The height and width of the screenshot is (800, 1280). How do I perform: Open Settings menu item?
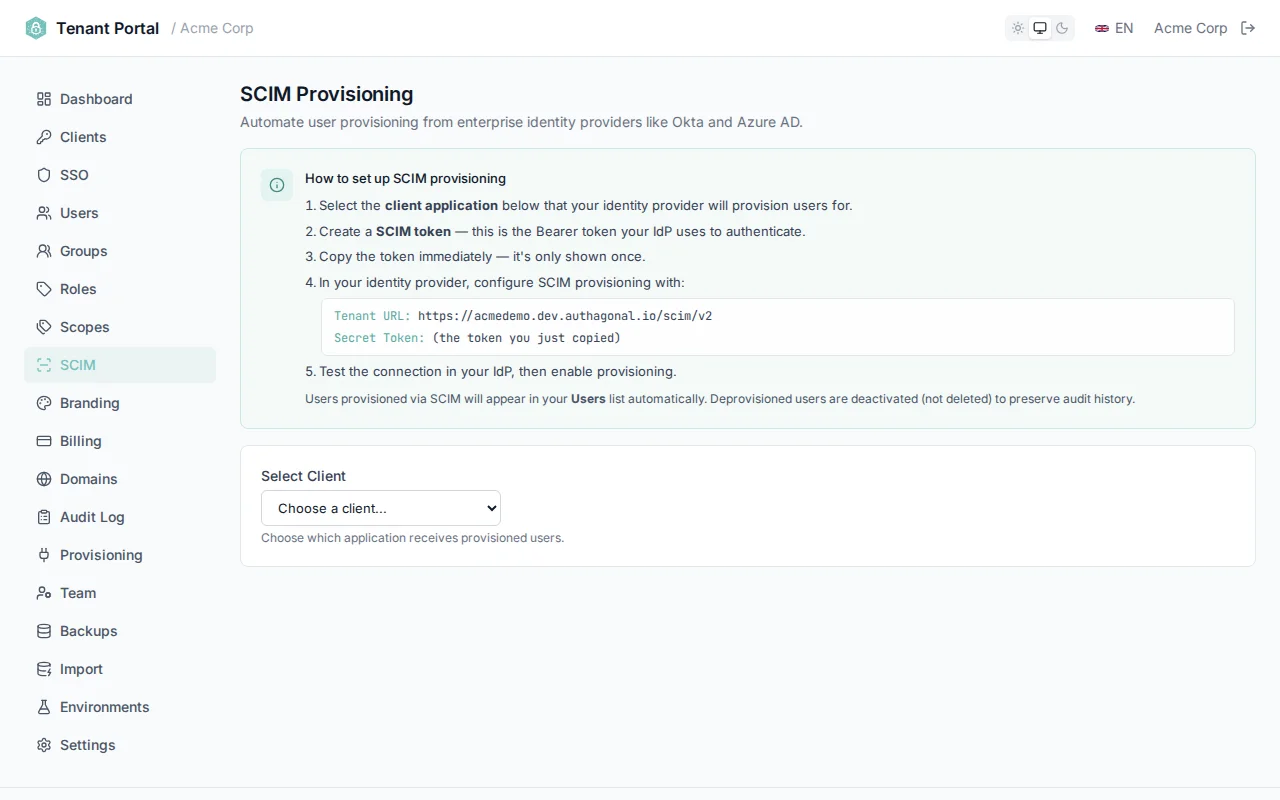click(x=120, y=745)
